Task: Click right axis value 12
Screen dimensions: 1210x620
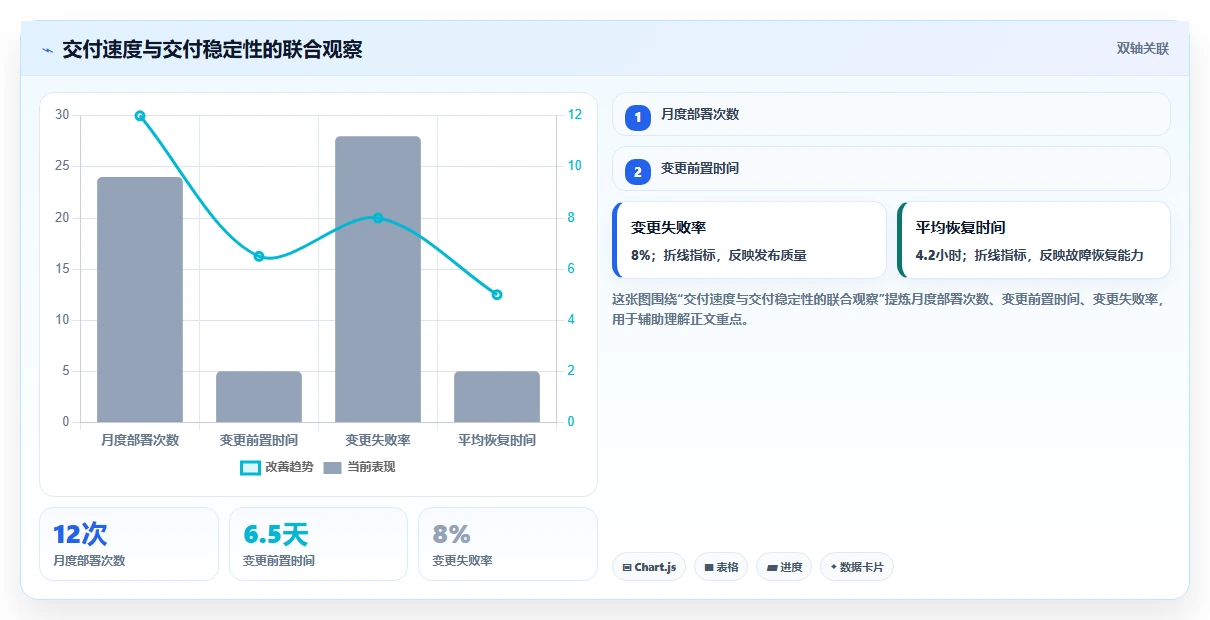Action: pyautogui.click(x=575, y=115)
